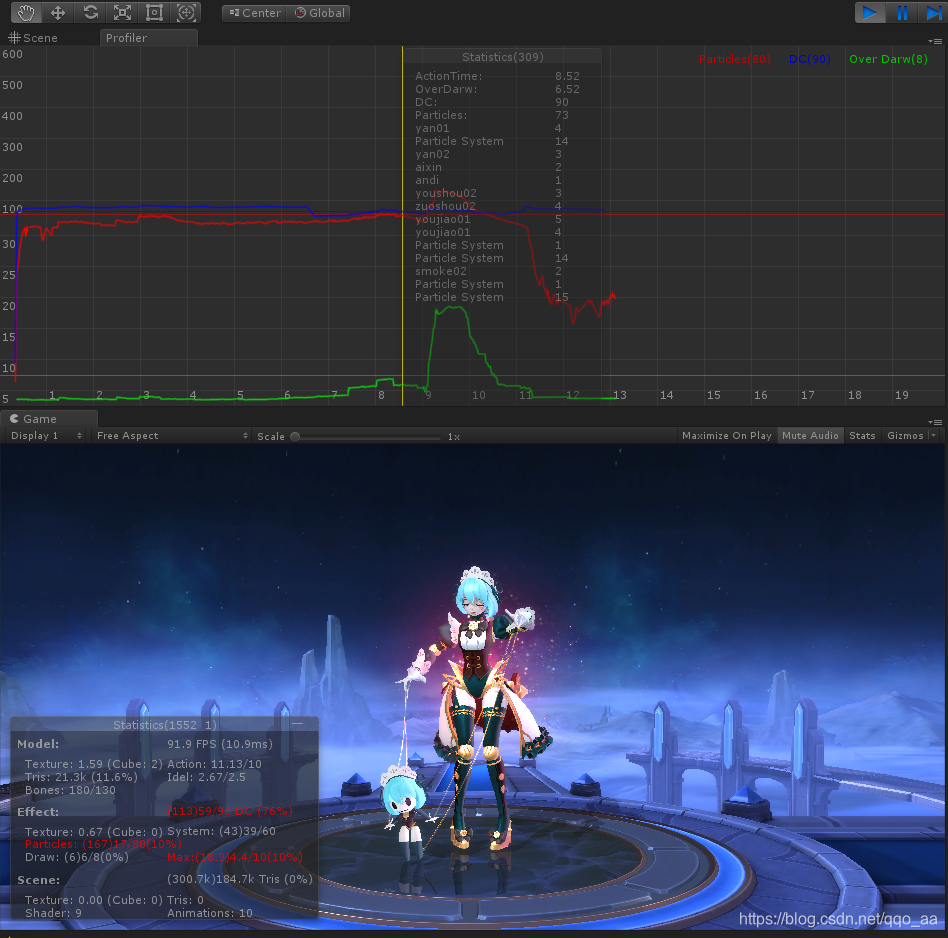Select the Scale tool

pyautogui.click(x=123, y=13)
